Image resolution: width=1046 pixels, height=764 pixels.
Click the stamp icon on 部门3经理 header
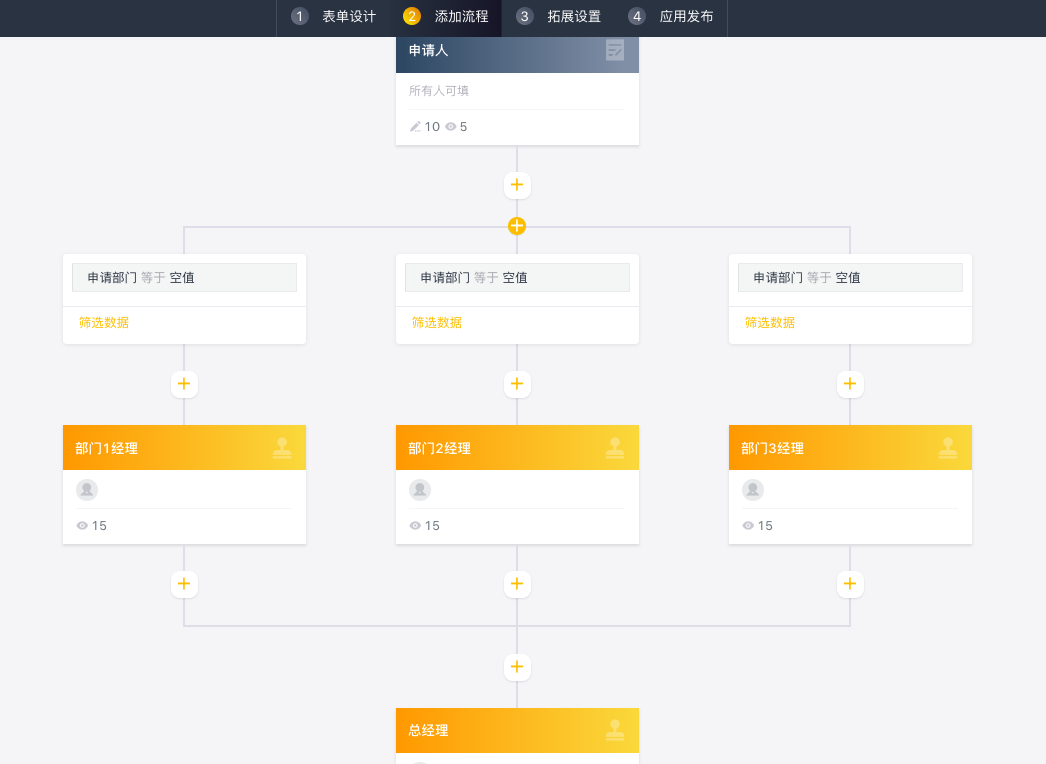948,448
